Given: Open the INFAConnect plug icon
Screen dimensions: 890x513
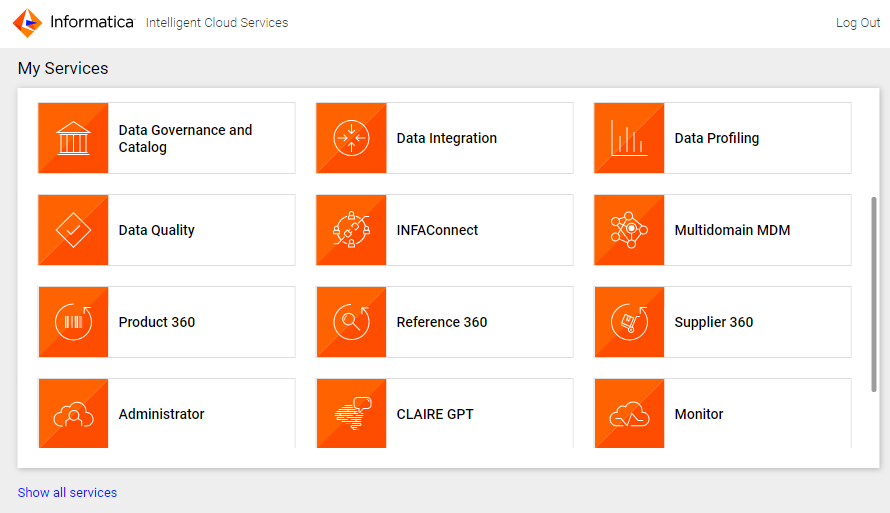Looking at the screenshot, I should click(x=351, y=230).
